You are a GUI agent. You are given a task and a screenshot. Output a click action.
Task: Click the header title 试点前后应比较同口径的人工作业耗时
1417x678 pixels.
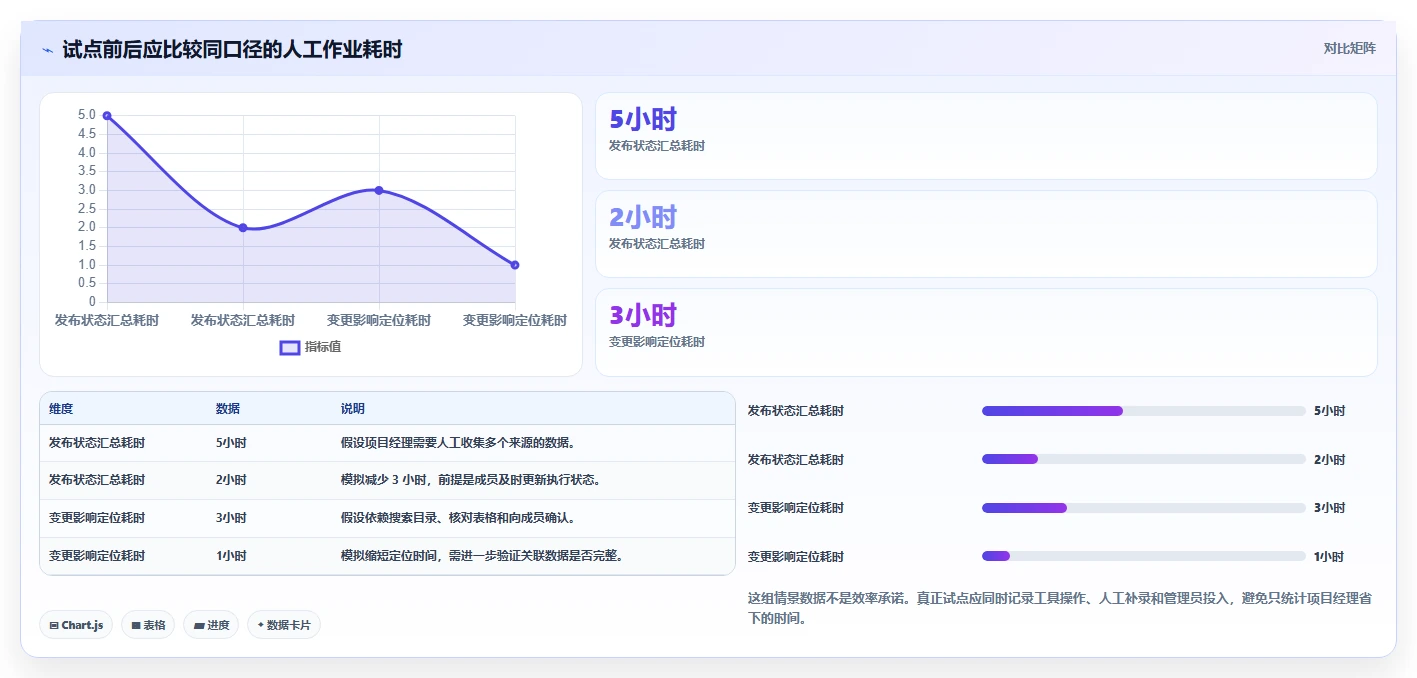click(x=232, y=50)
